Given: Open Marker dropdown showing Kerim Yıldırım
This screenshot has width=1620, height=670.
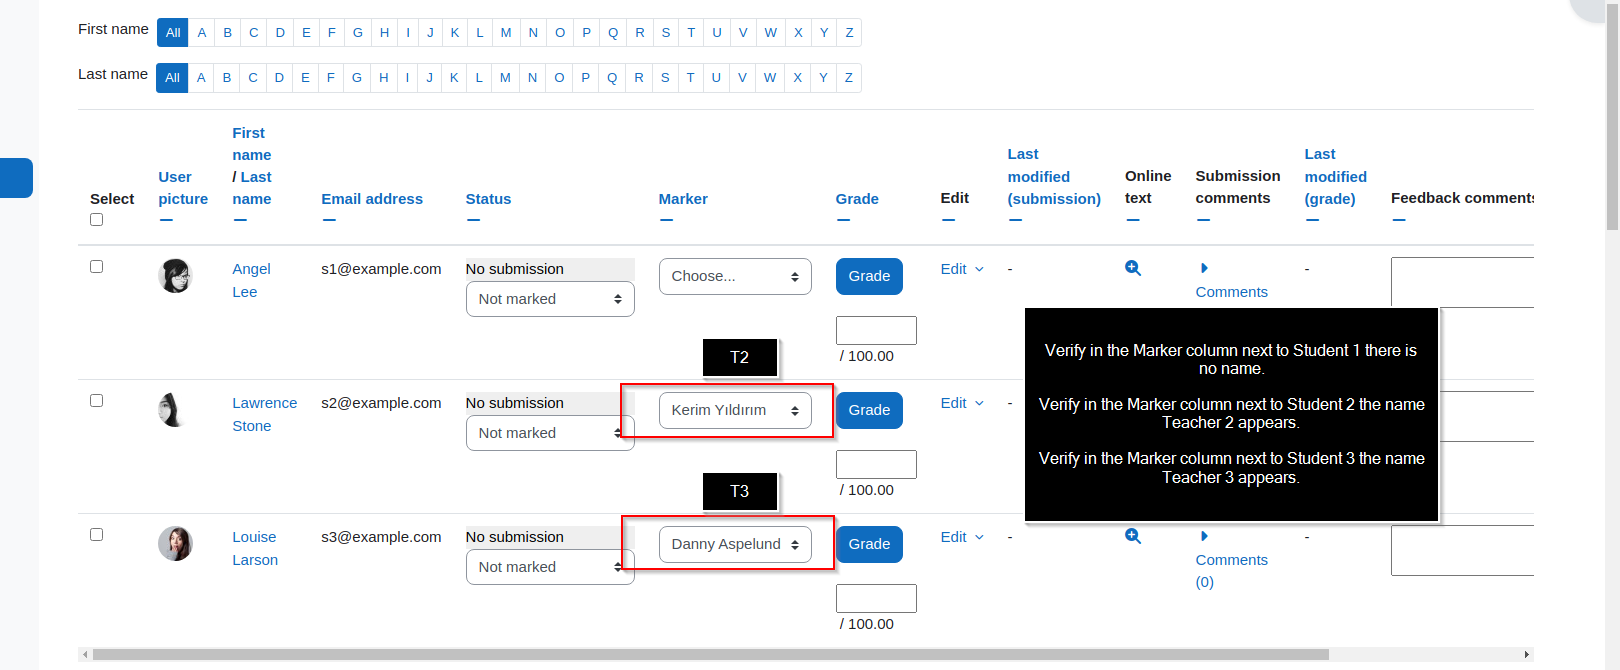Looking at the screenshot, I should (x=735, y=411).
